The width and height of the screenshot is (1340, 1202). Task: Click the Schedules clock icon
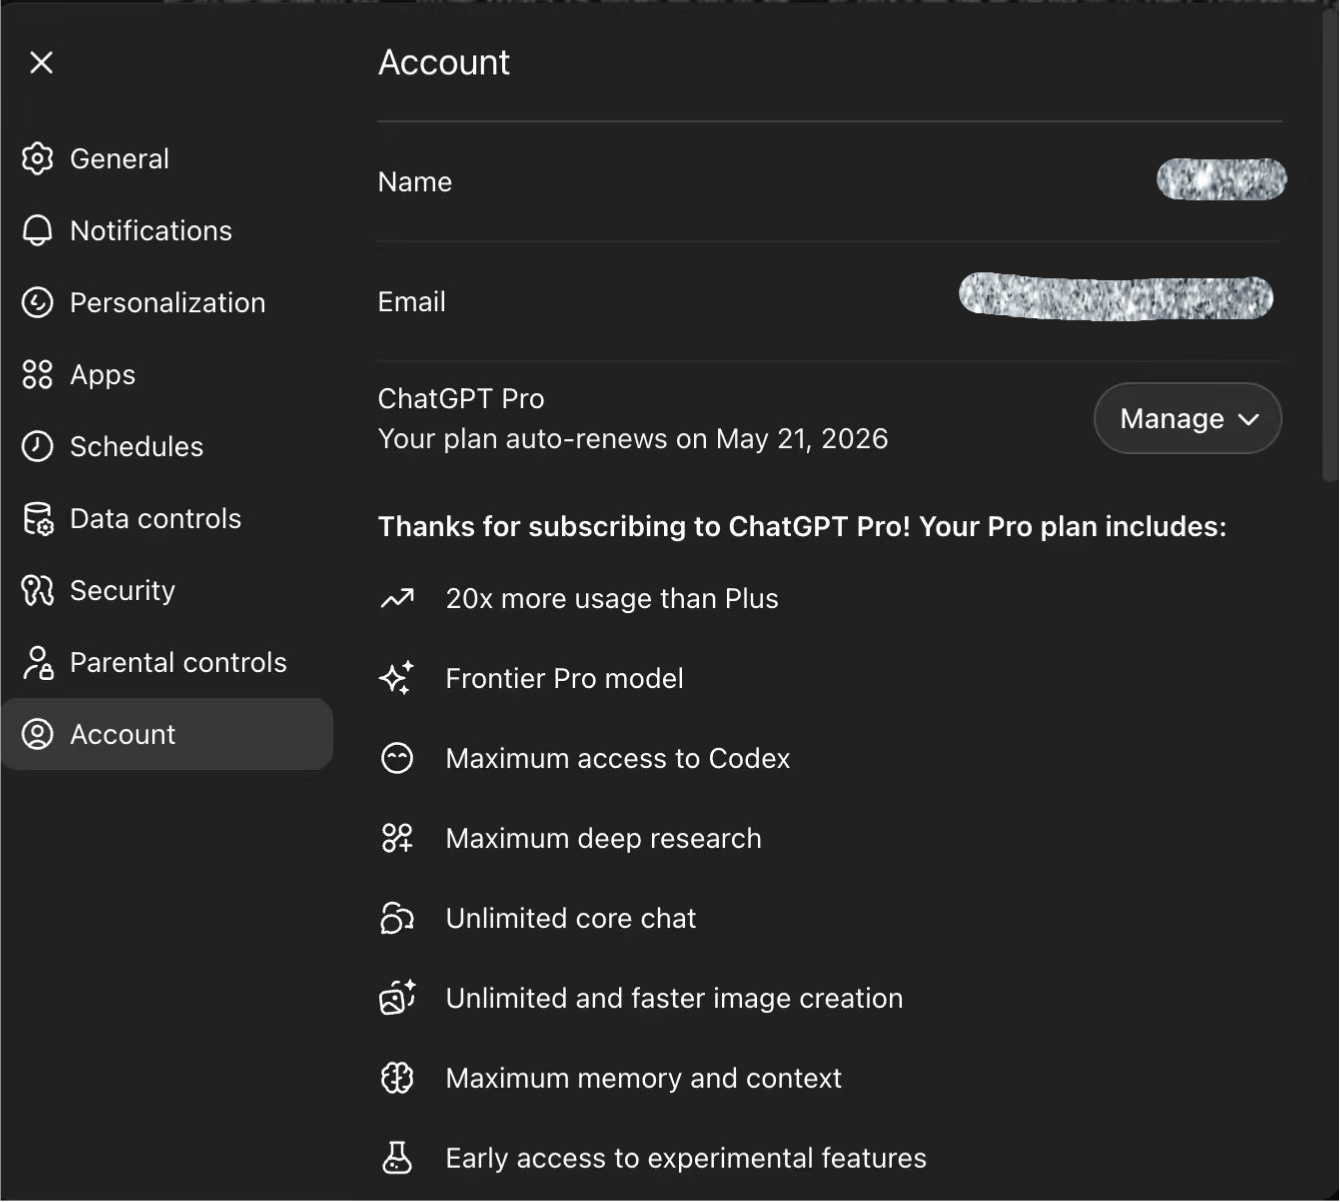coord(37,447)
